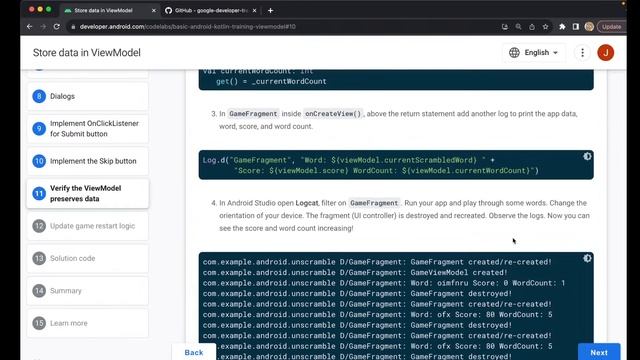
Task: Open the J account avatar
Action: click(606, 53)
